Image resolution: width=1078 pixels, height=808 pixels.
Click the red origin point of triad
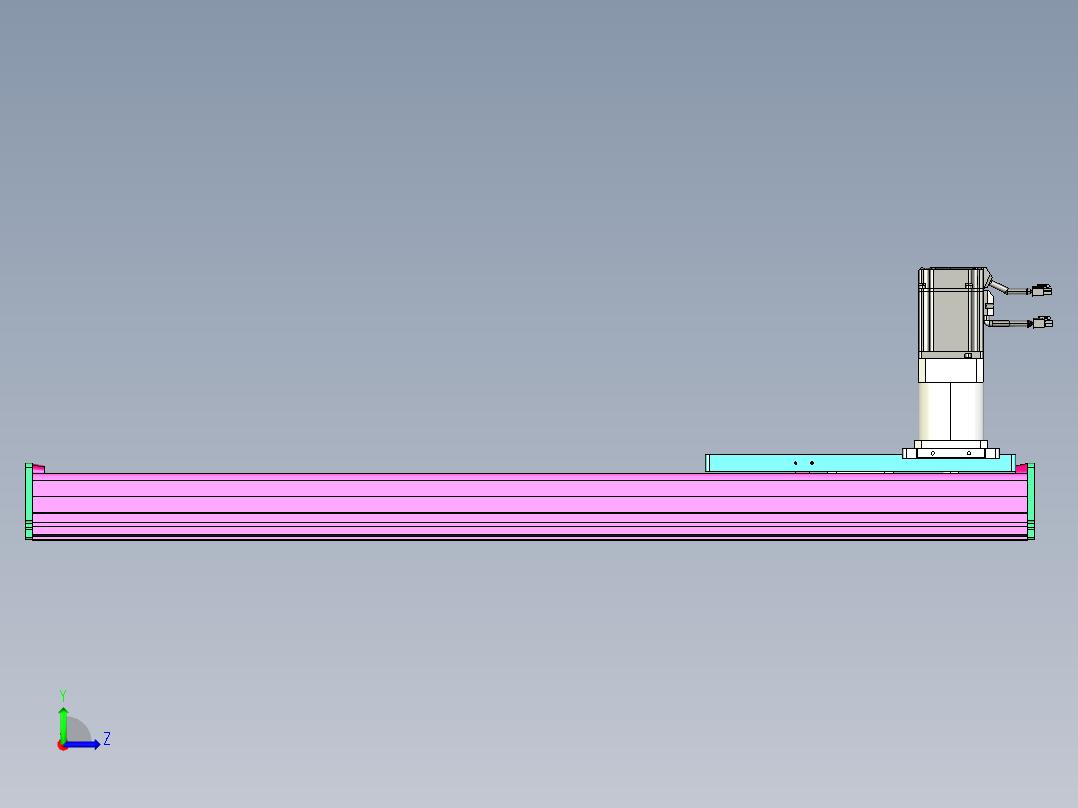(63, 745)
